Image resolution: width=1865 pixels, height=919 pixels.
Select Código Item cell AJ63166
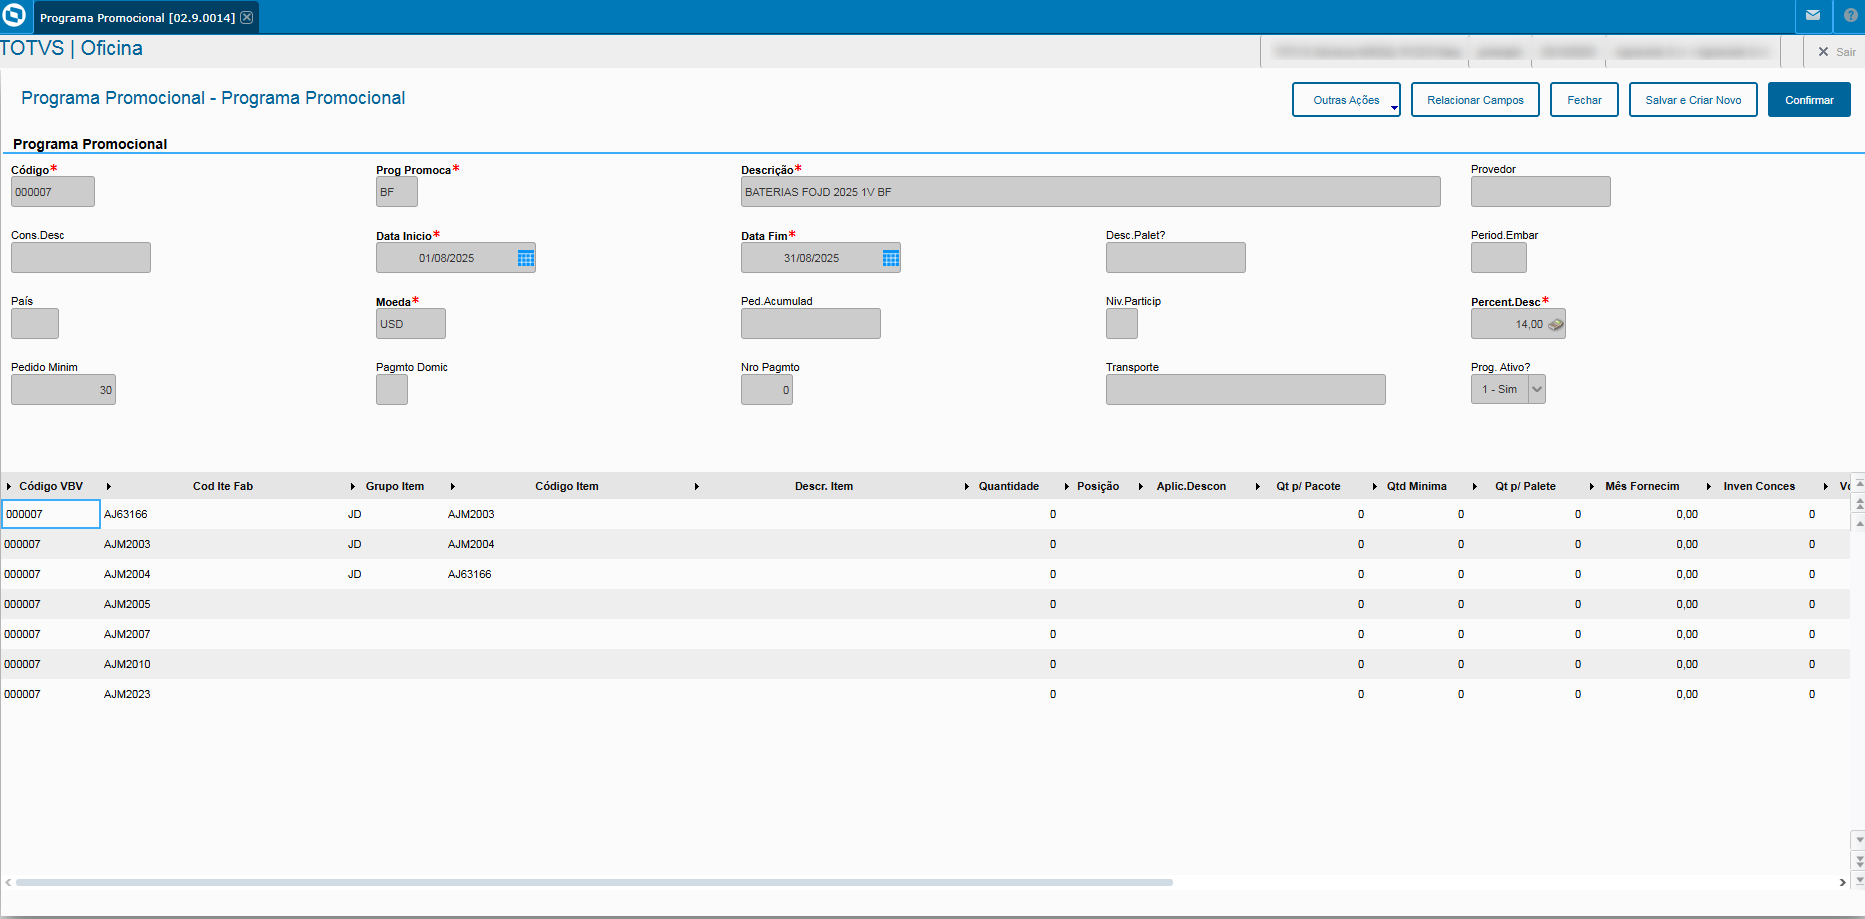coord(567,574)
